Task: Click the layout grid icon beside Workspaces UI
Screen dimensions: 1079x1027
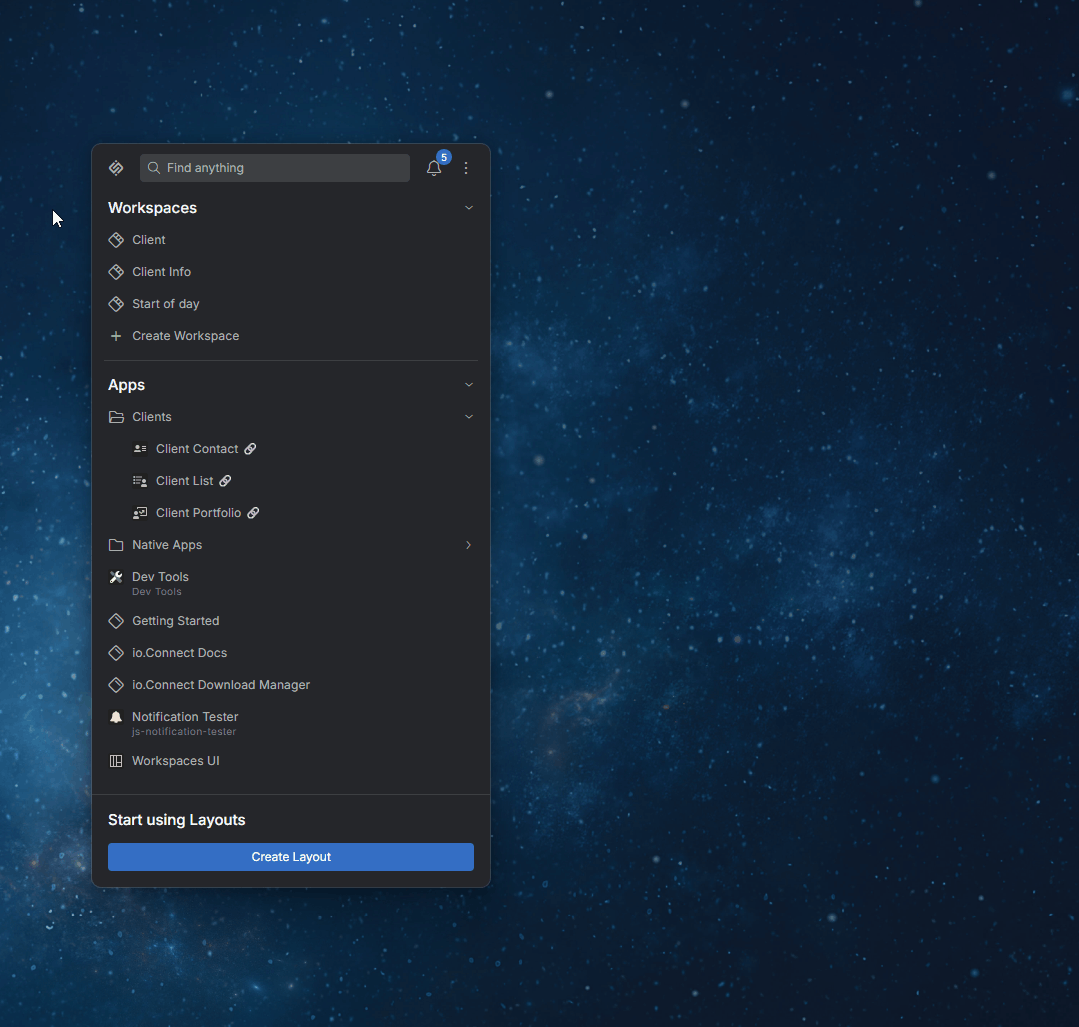Action: pos(116,761)
